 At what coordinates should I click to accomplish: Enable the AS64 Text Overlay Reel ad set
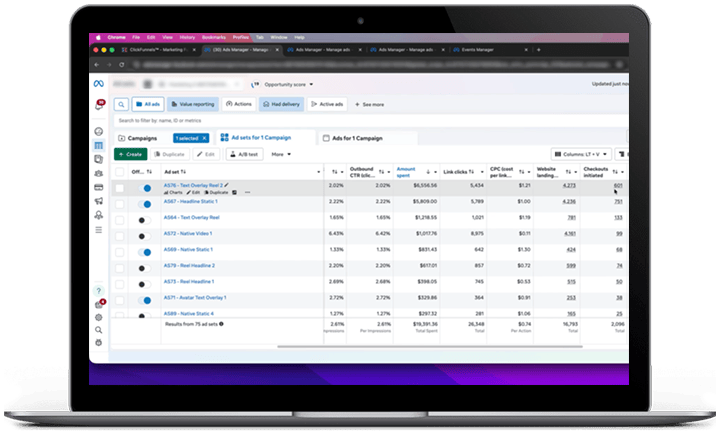(x=146, y=218)
